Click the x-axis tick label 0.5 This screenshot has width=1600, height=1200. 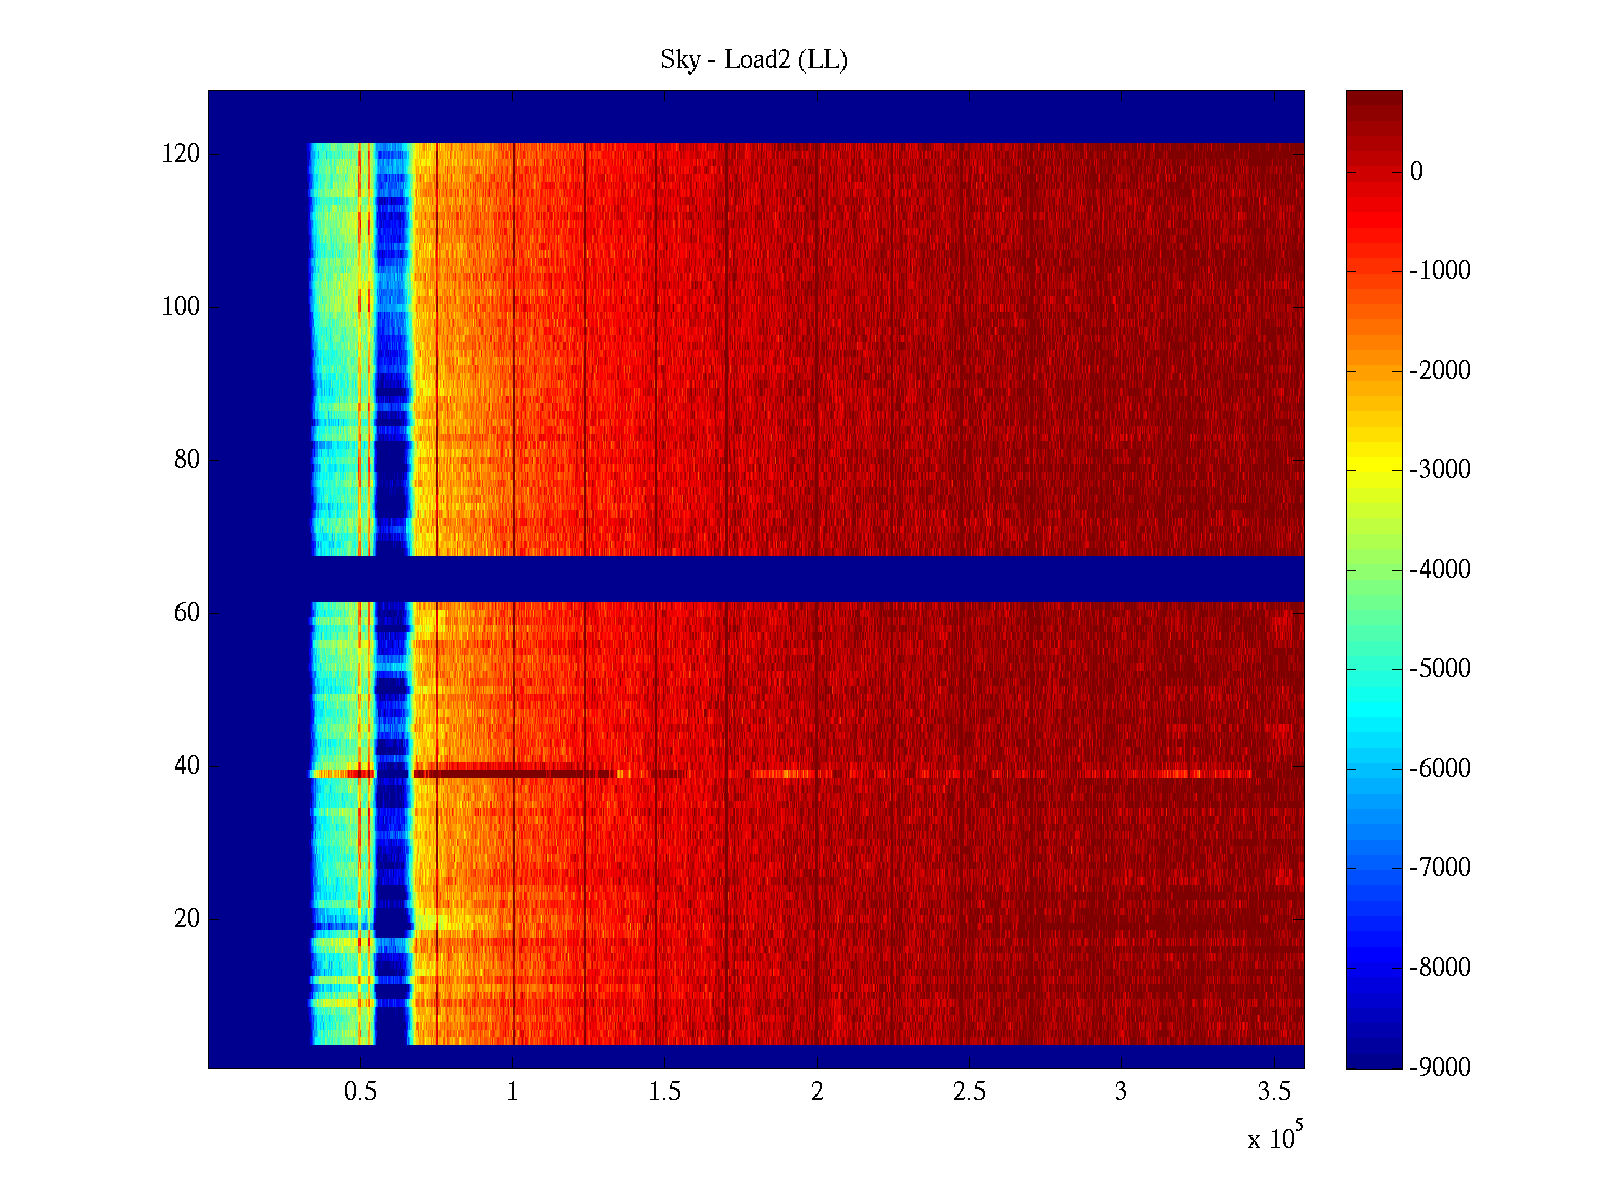(360, 1092)
